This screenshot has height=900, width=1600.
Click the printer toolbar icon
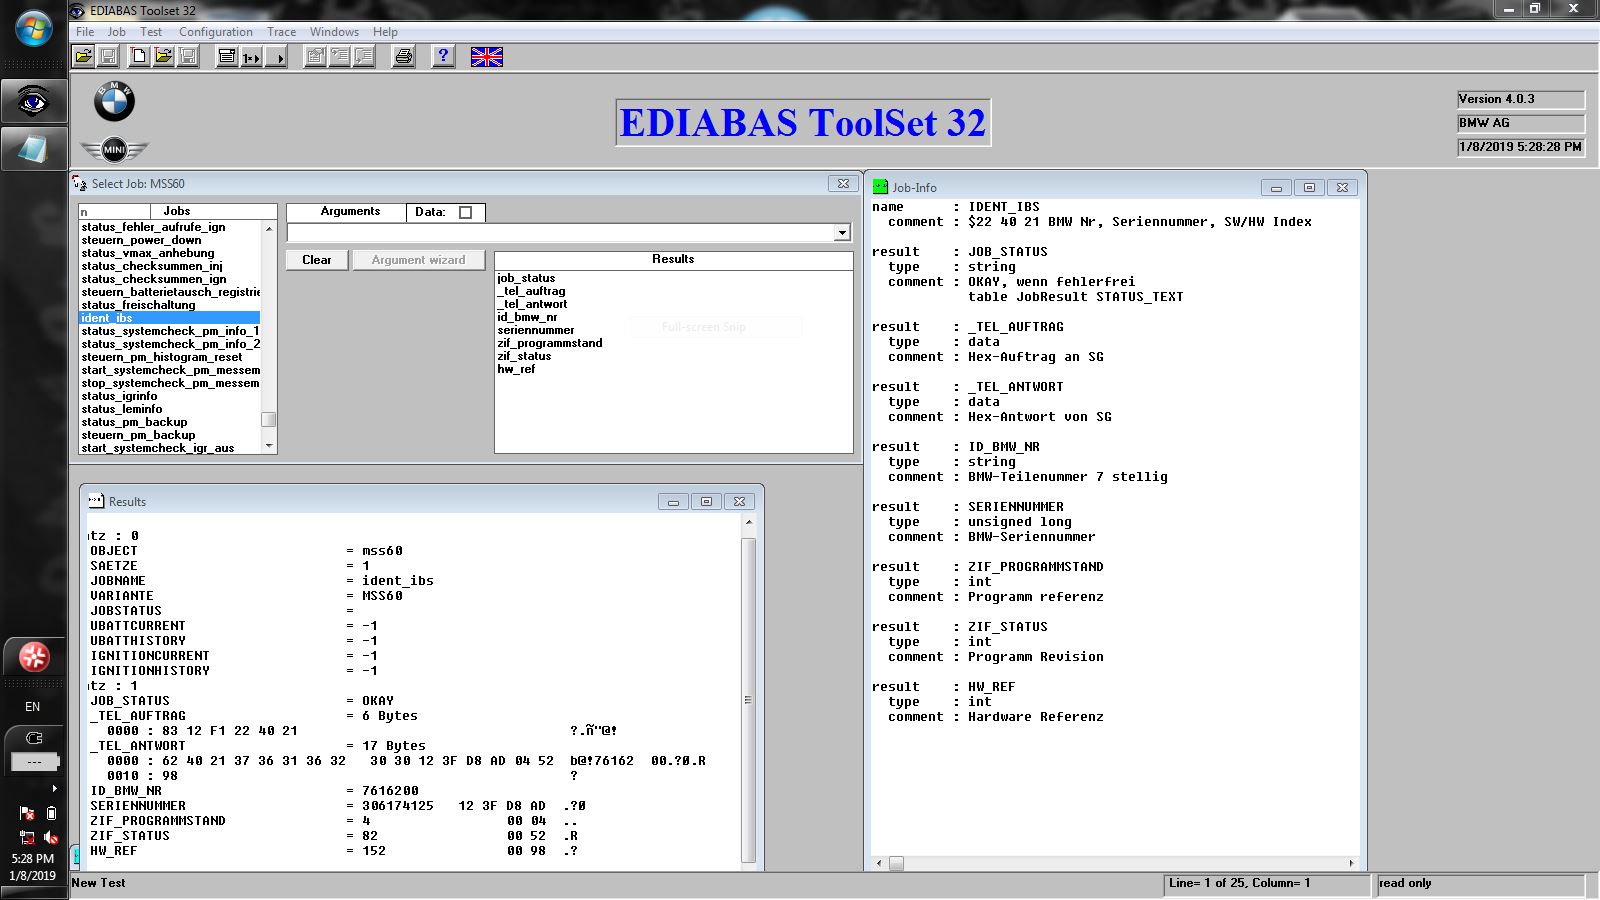pyautogui.click(x=403, y=57)
